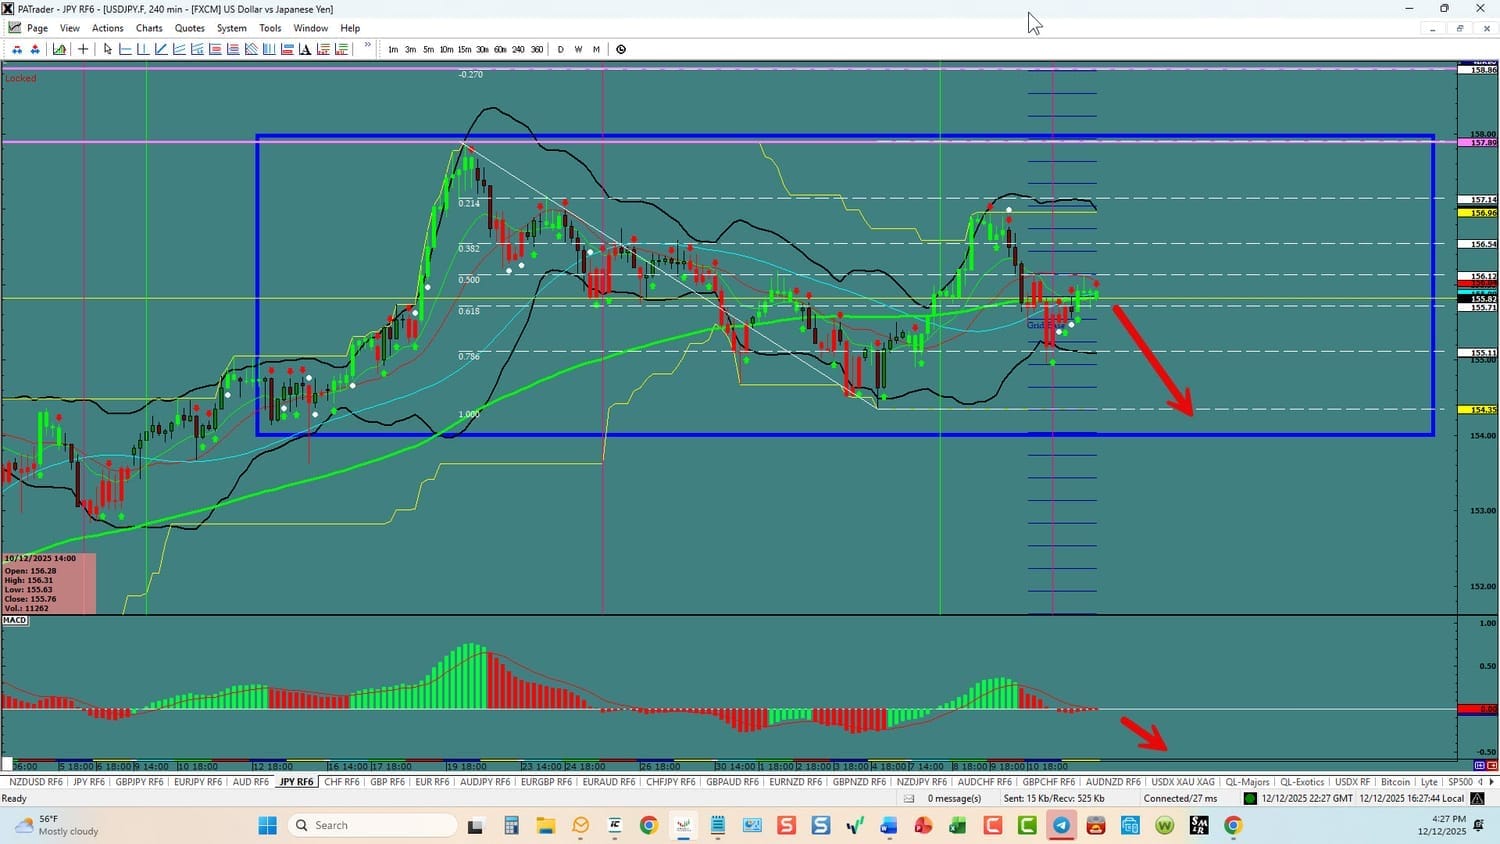Switch to the GBPJPY RF6 tab

pyautogui.click(x=139, y=782)
